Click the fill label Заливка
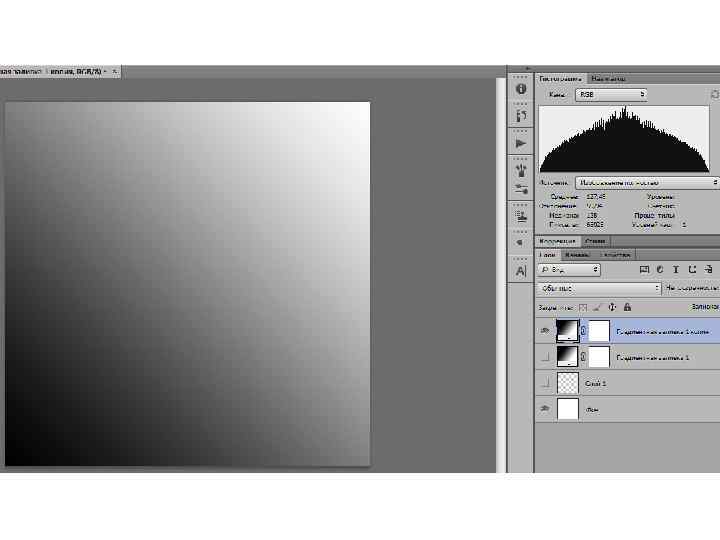720x540 pixels. click(705, 306)
